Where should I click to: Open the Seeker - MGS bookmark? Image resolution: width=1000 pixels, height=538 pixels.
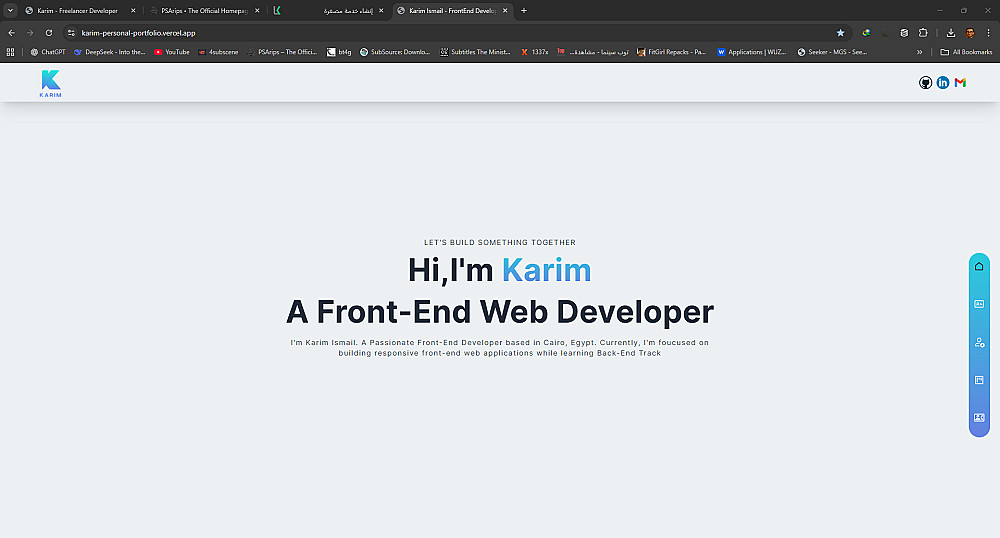(x=832, y=52)
